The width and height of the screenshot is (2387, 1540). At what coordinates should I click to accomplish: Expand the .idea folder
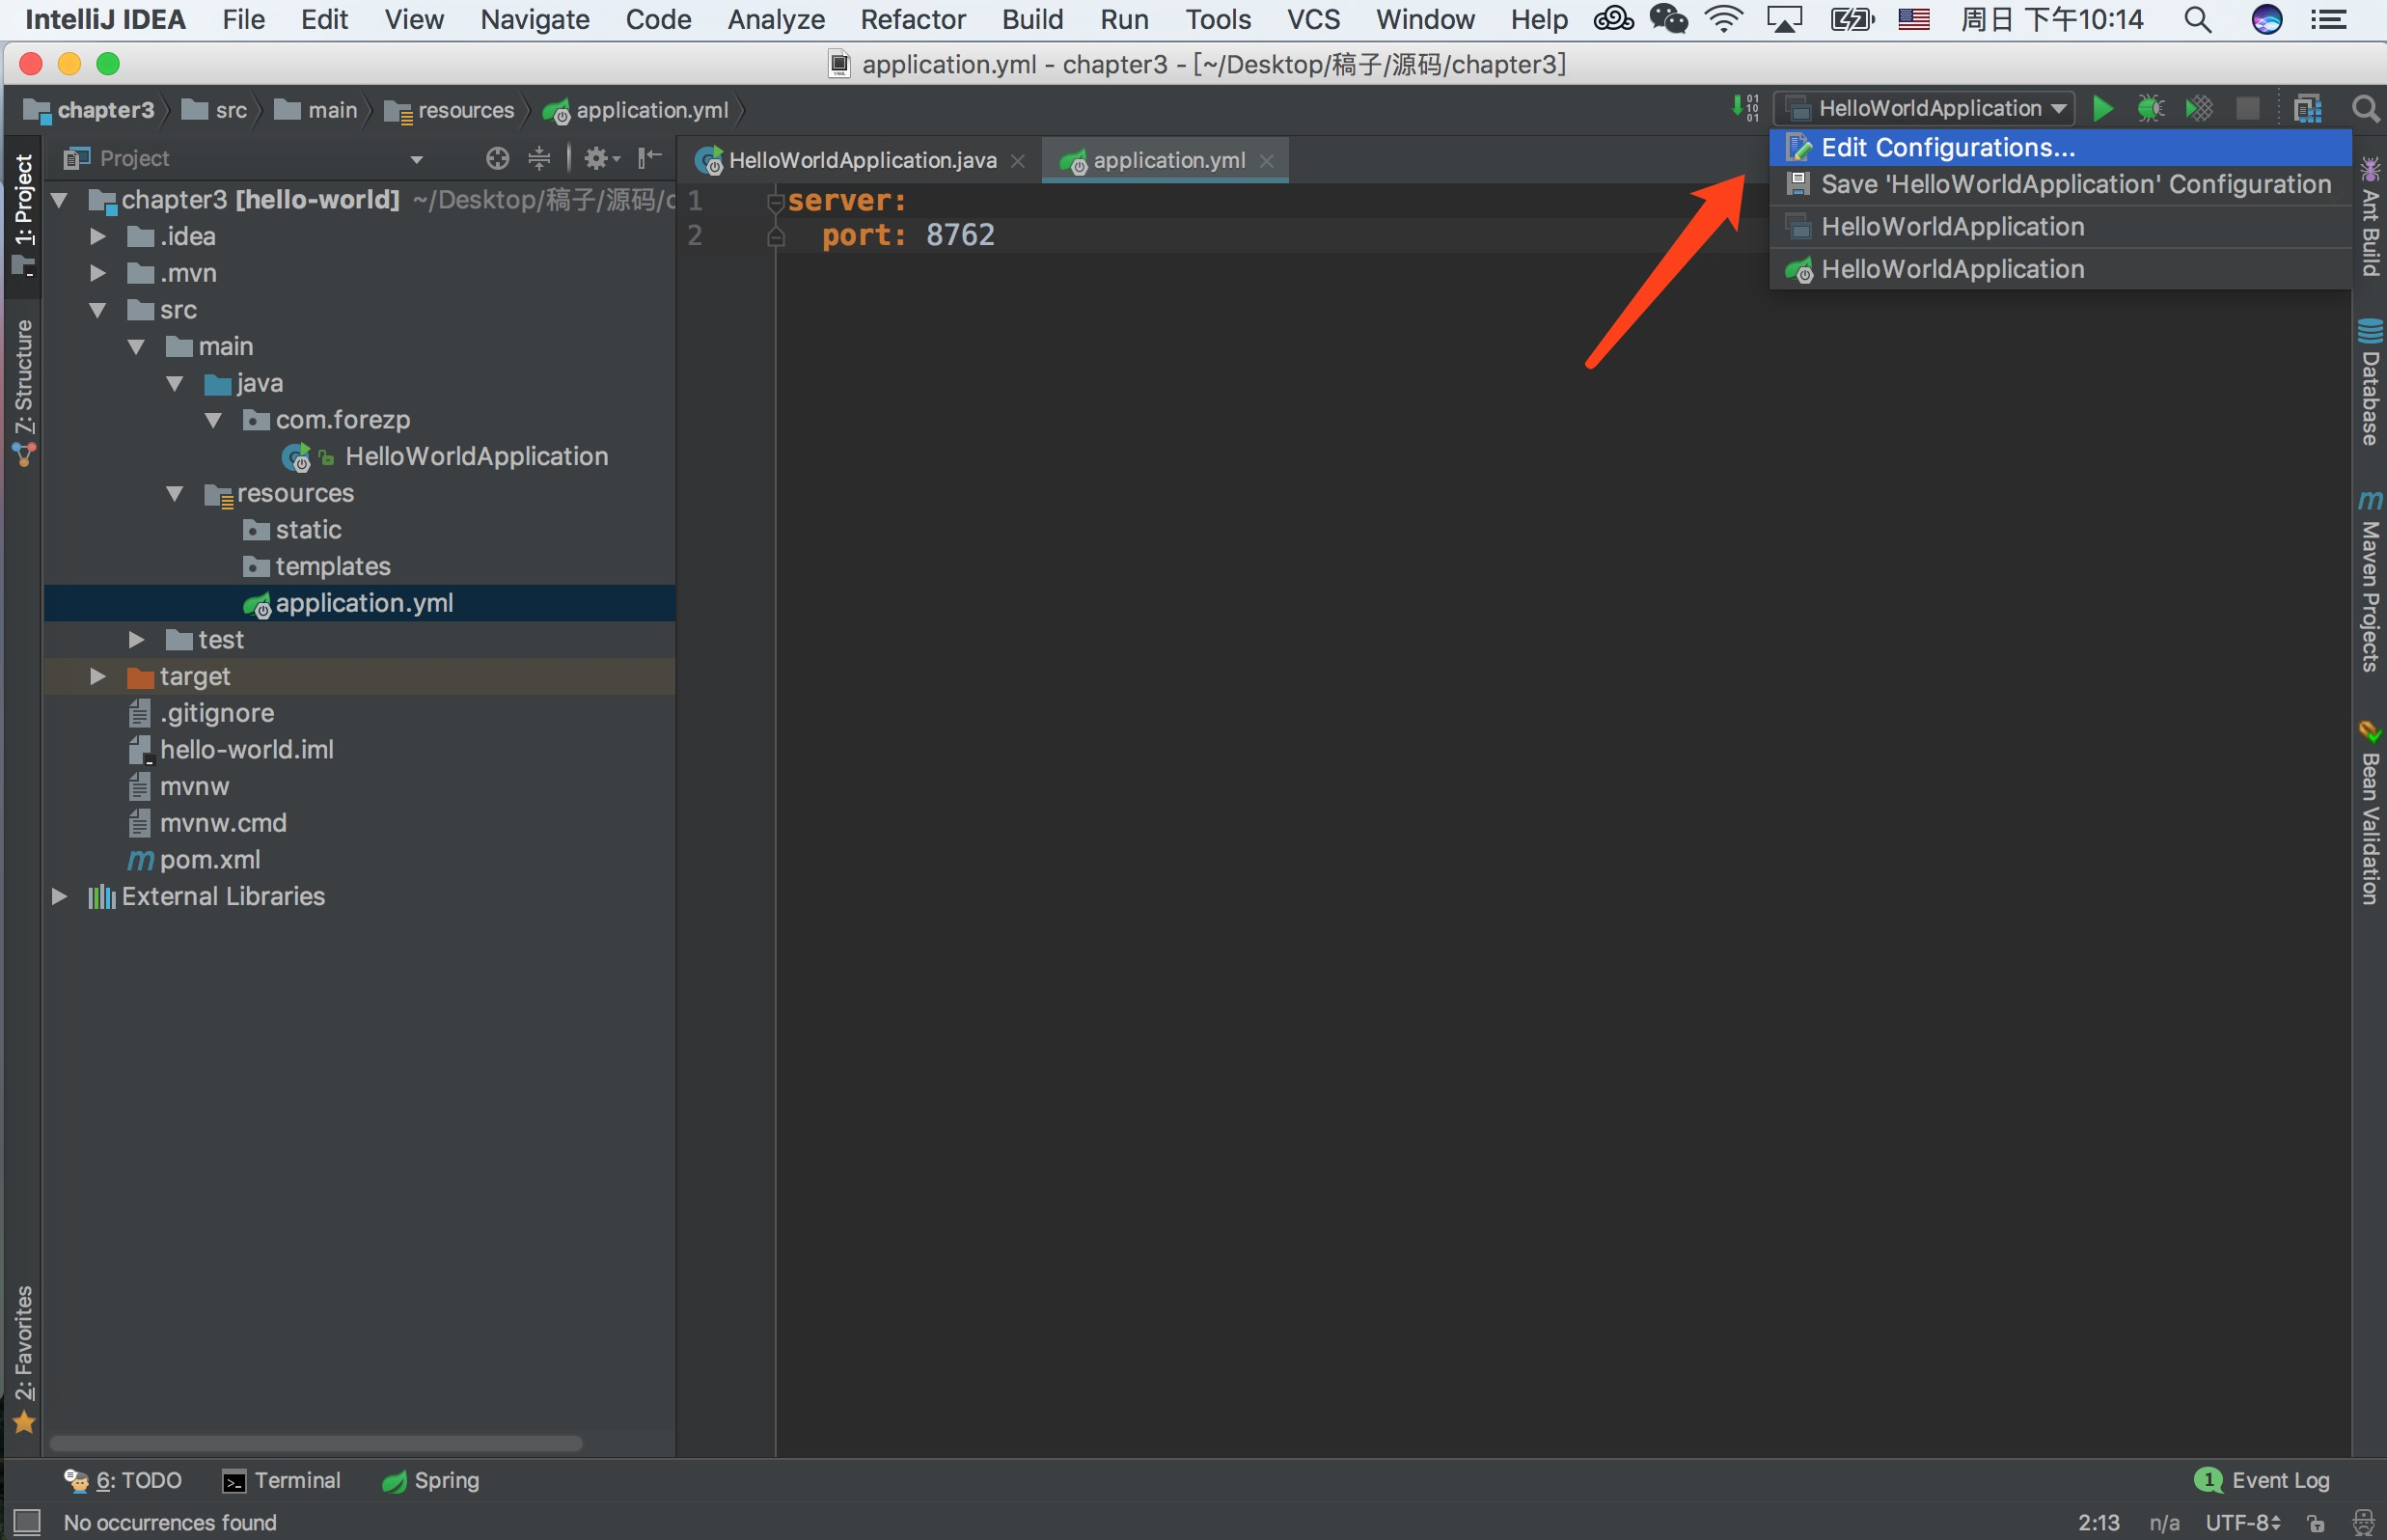click(x=98, y=237)
